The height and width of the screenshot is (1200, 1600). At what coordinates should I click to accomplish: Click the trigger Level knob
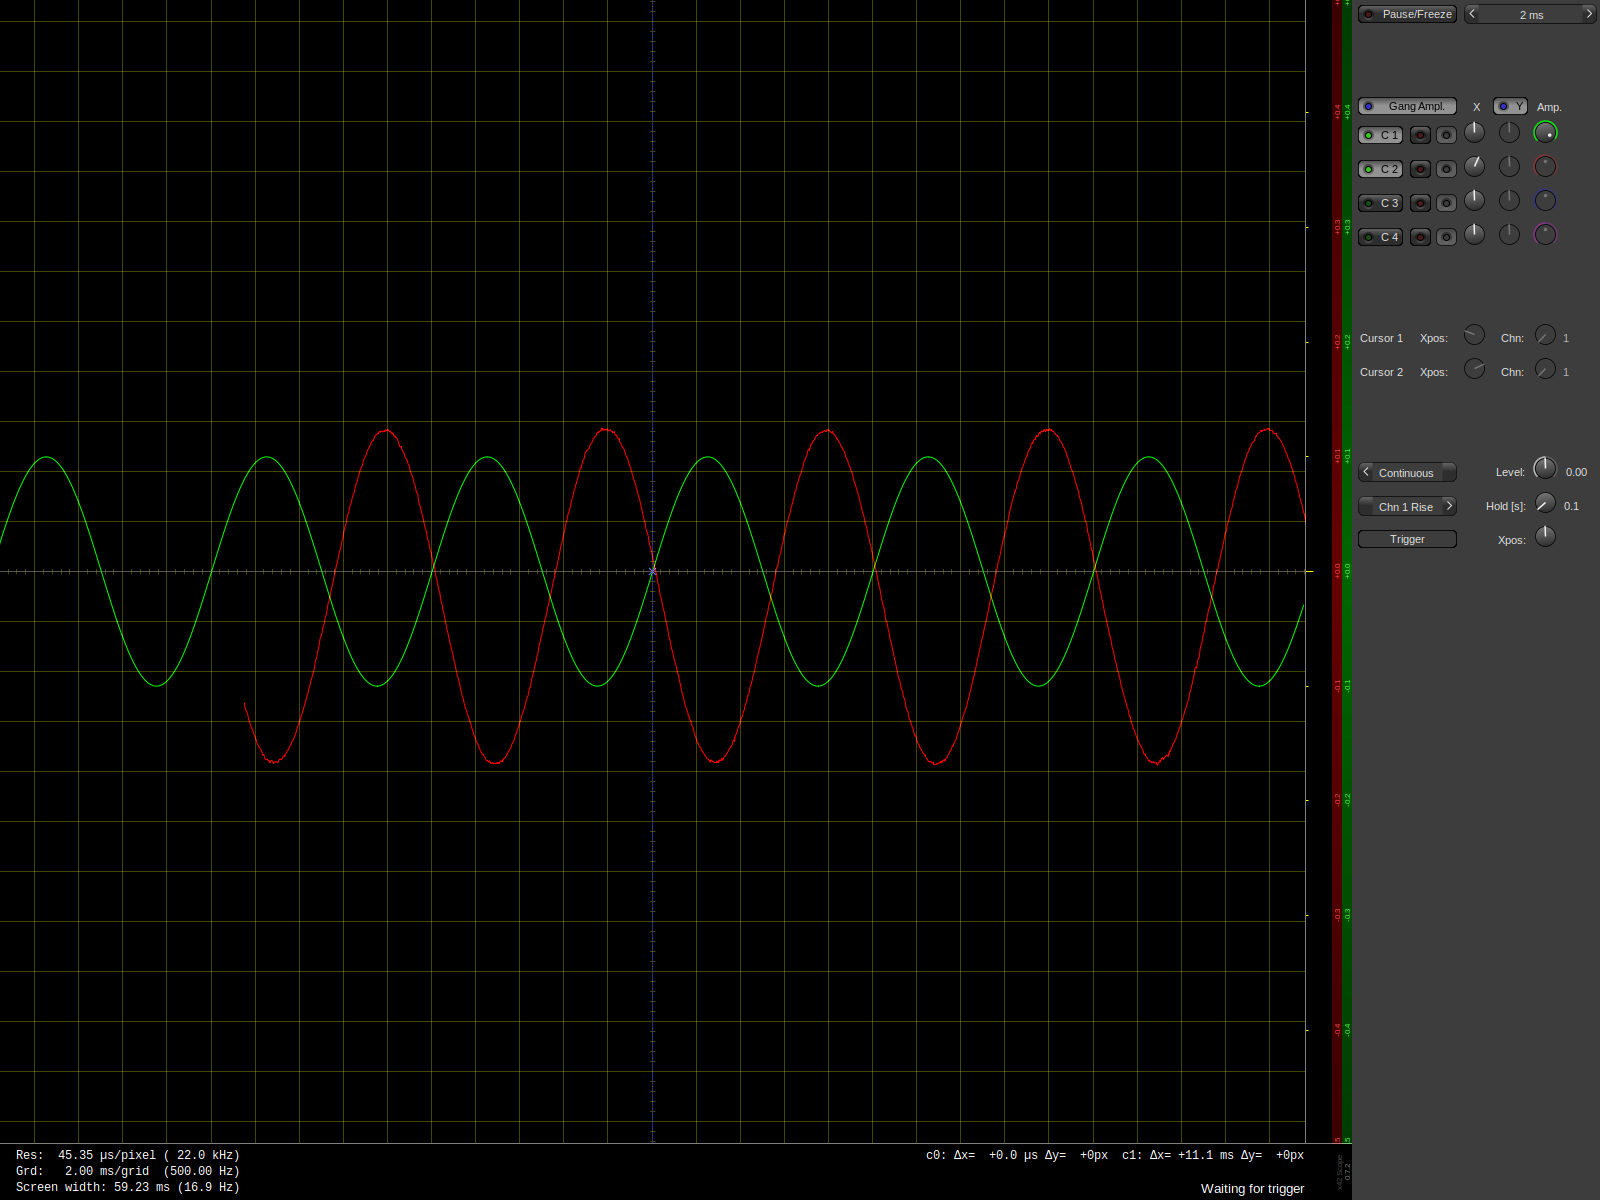click(1546, 468)
